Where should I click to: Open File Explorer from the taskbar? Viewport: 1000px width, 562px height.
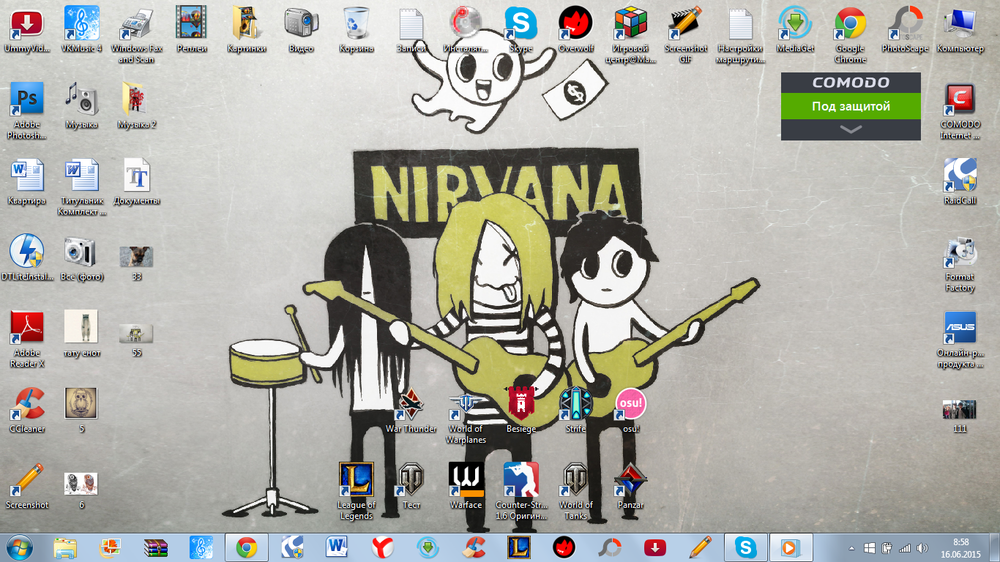64,548
